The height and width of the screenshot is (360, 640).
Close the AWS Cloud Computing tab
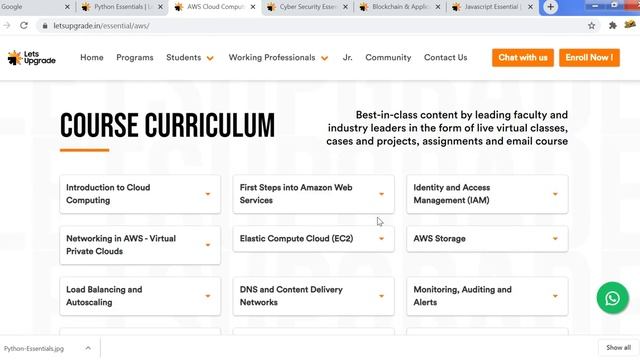click(253, 7)
